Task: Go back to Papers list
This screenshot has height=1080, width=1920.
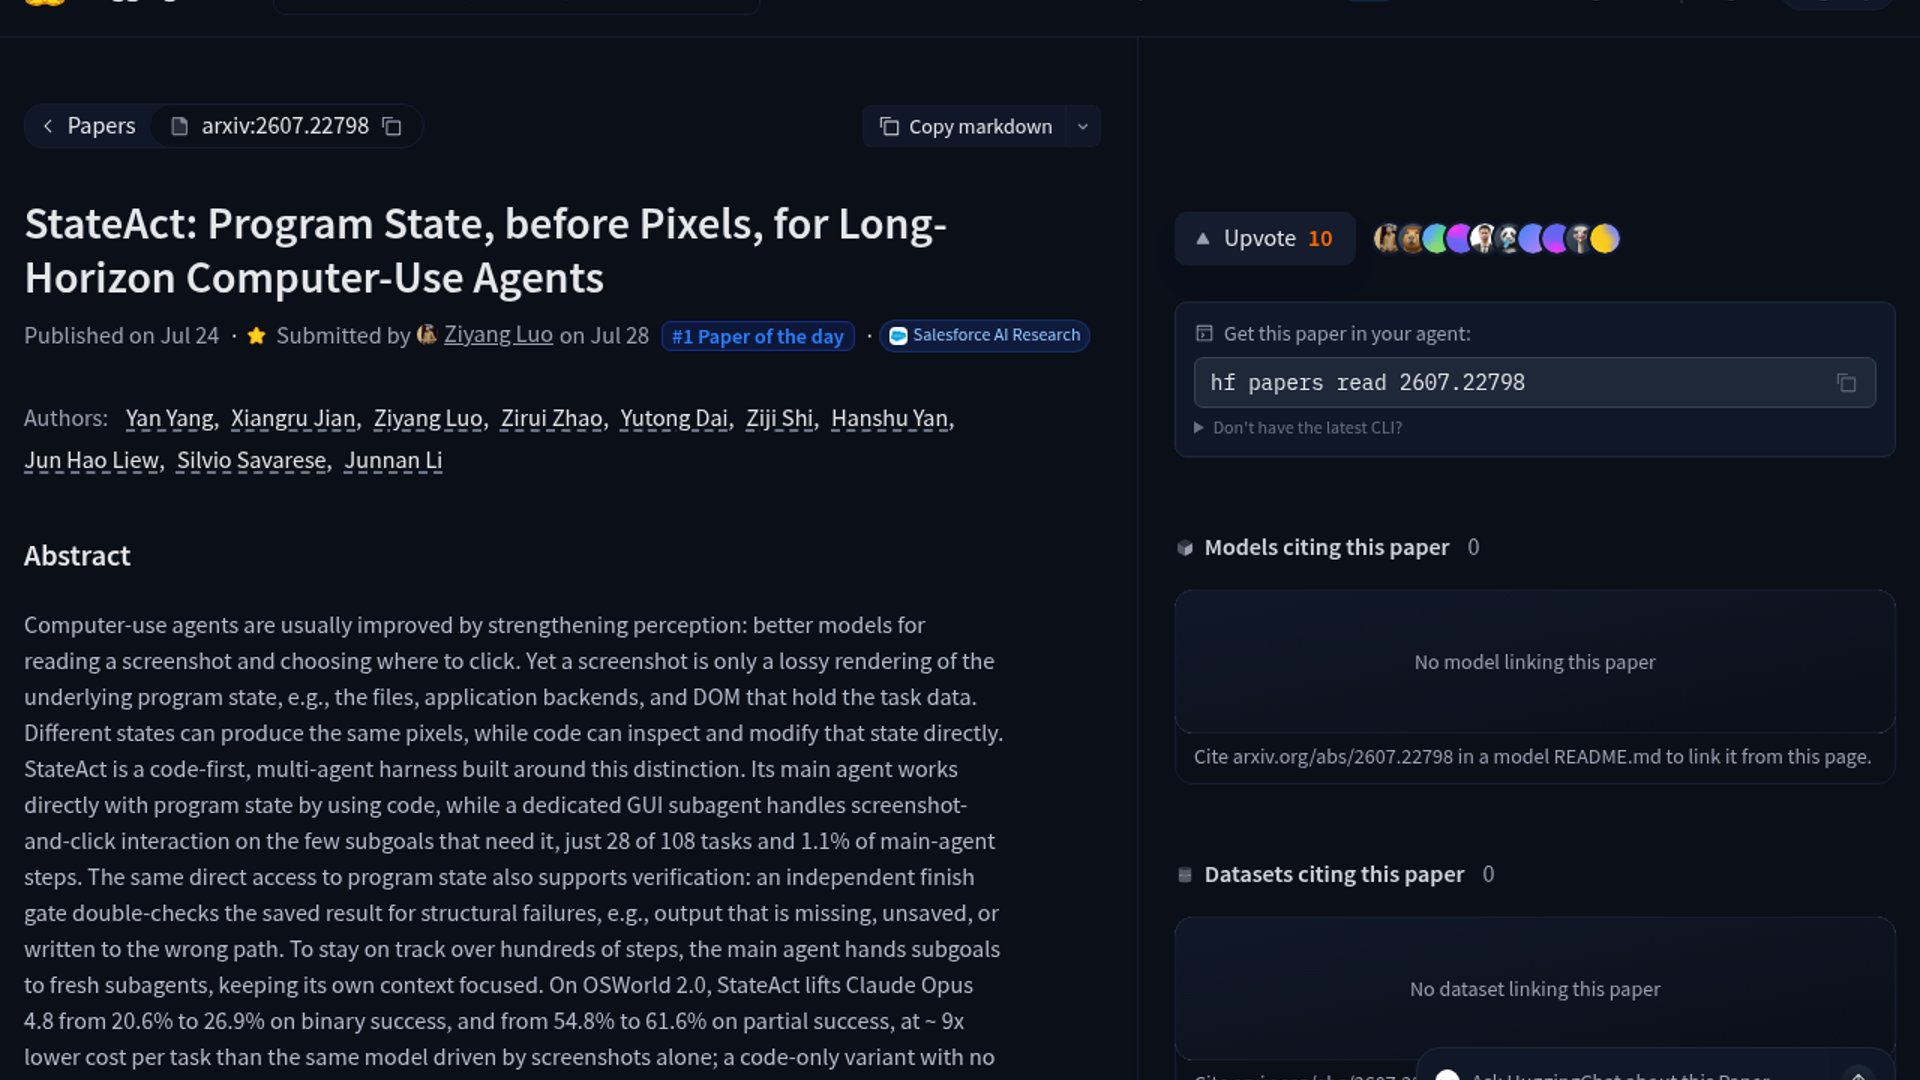Action: point(88,126)
